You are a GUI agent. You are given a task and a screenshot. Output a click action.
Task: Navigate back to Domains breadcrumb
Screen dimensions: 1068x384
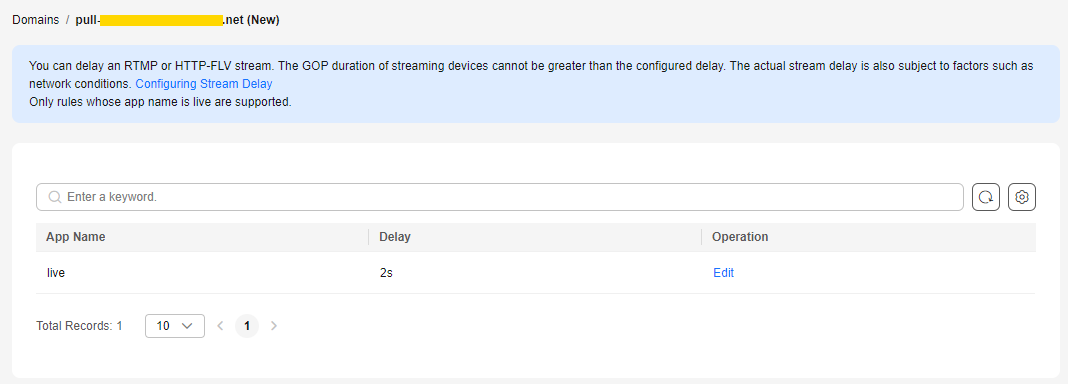click(35, 20)
